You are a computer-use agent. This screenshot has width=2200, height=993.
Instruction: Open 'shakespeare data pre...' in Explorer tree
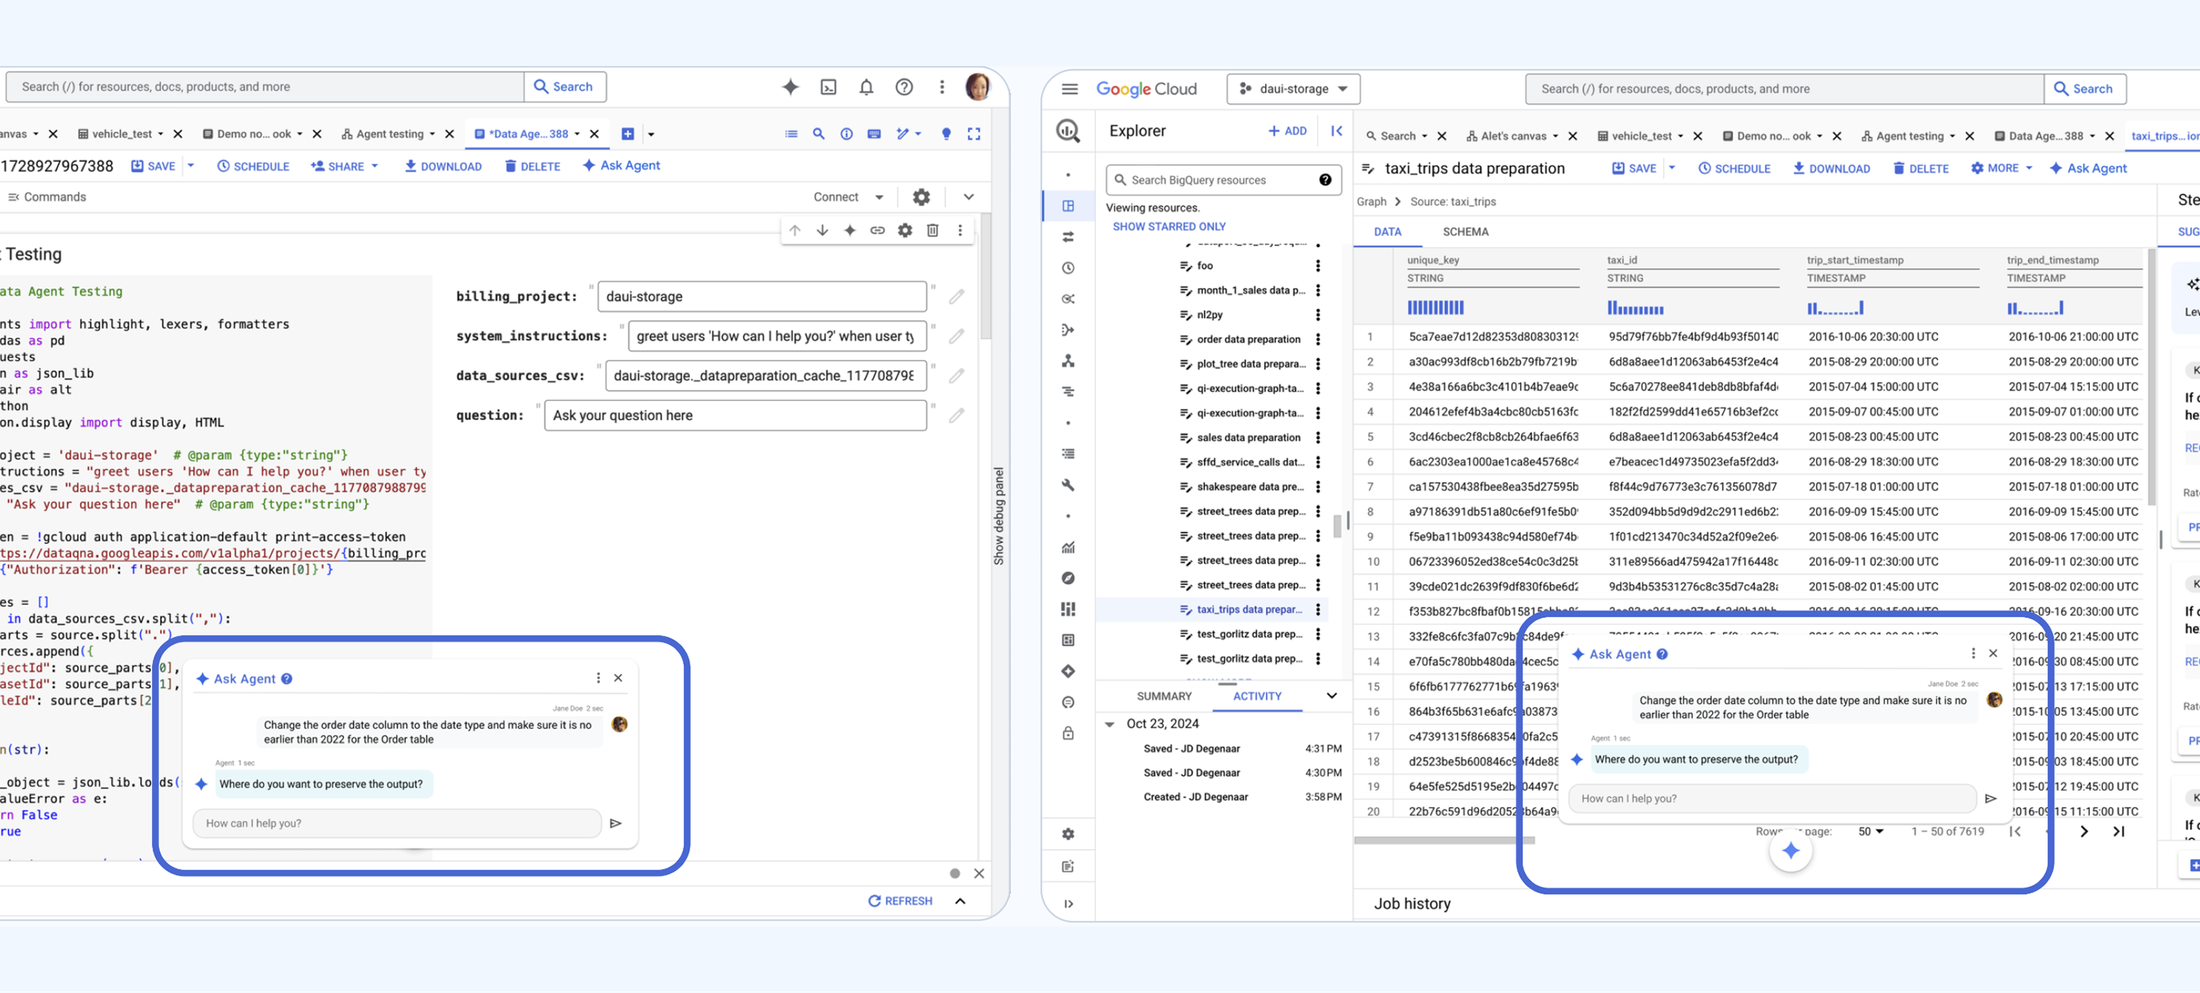click(1248, 487)
